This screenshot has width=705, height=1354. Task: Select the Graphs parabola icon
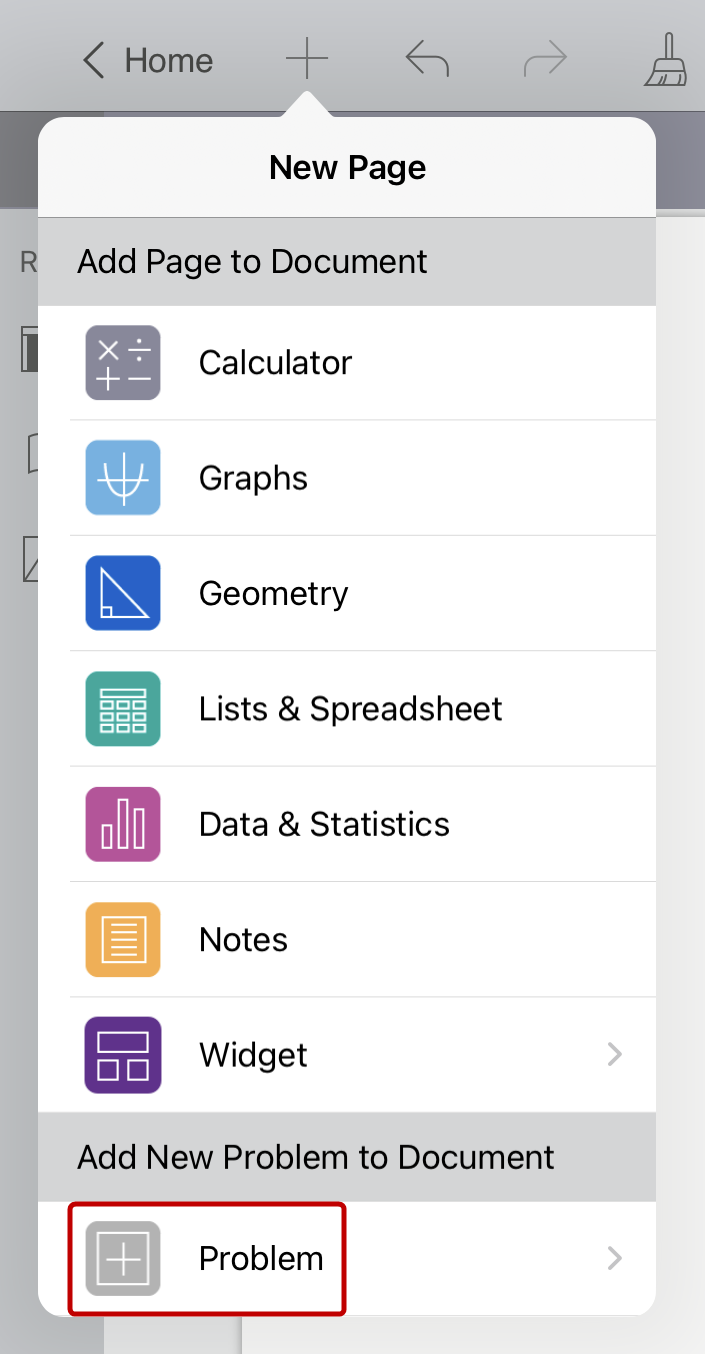pyautogui.click(x=123, y=478)
